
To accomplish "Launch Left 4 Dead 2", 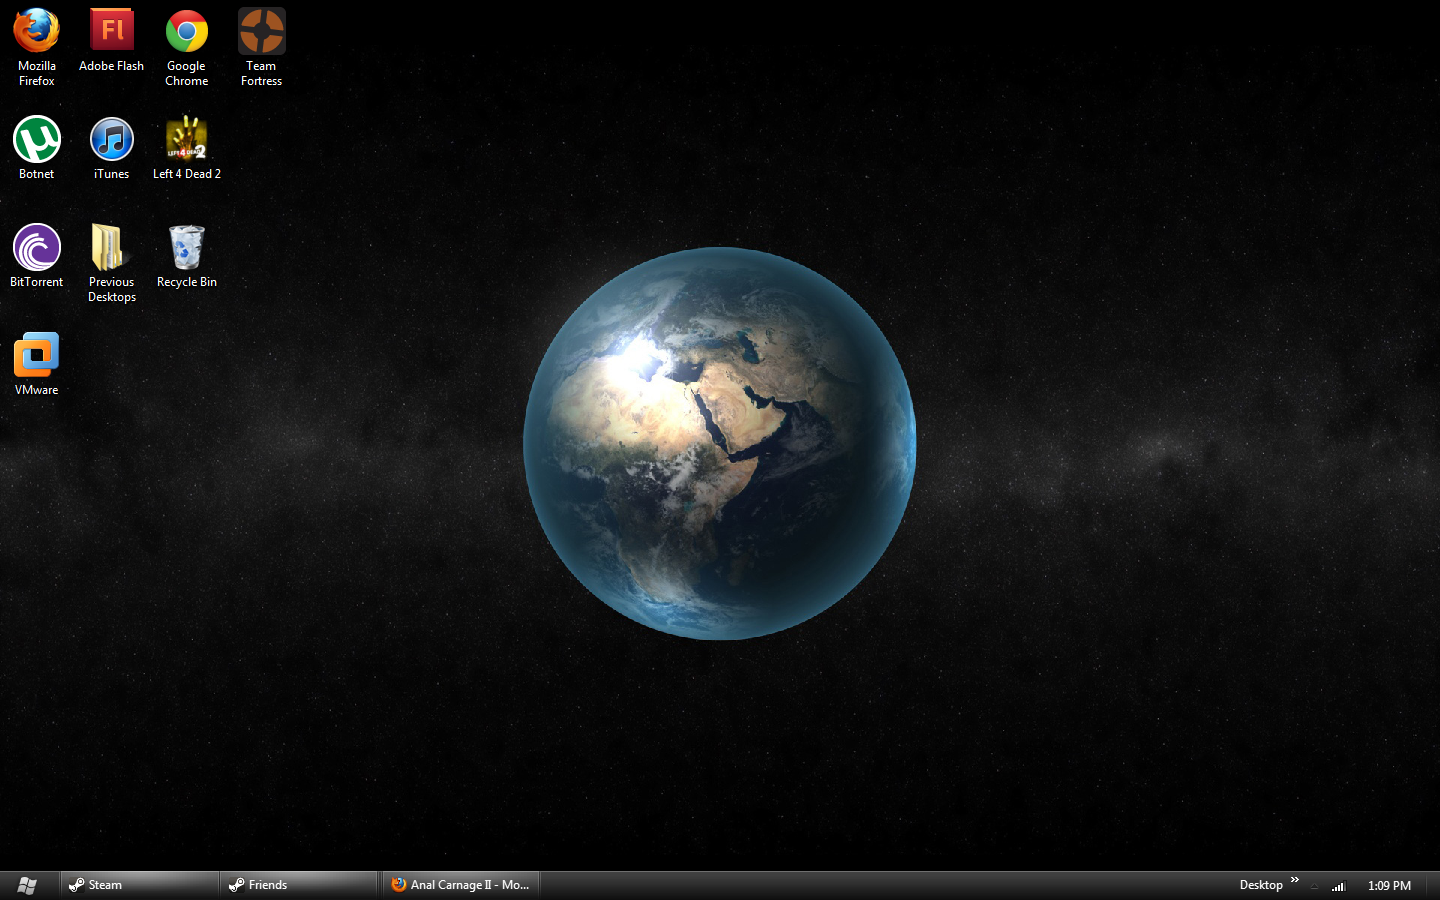I will (x=186, y=138).
